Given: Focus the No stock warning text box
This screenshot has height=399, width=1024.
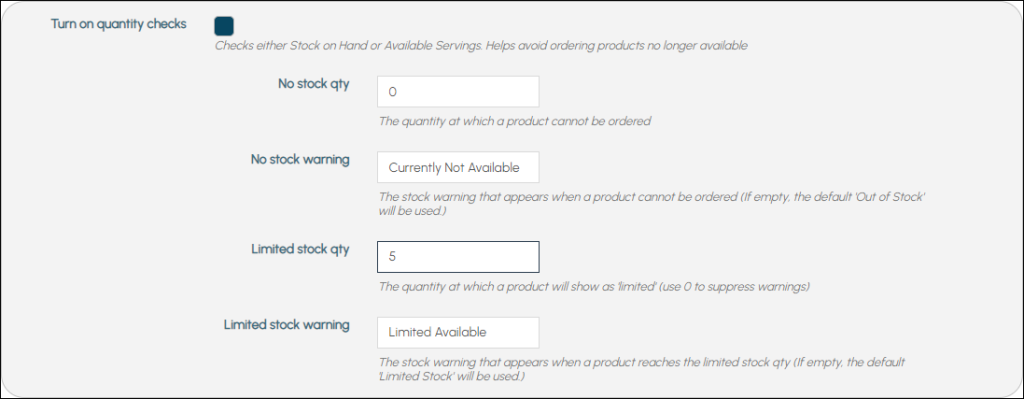Looking at the screenshot, I should (x=458, y=167).
